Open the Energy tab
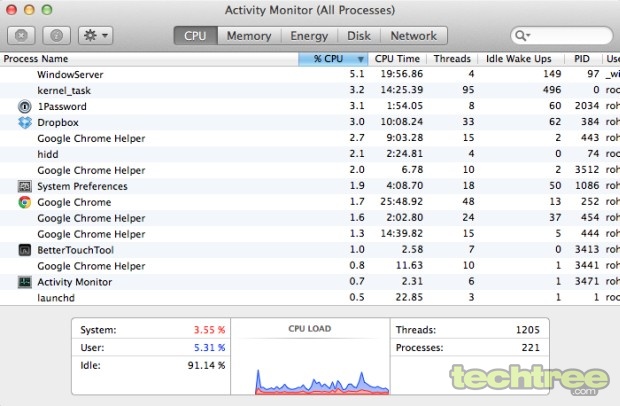 309,36
